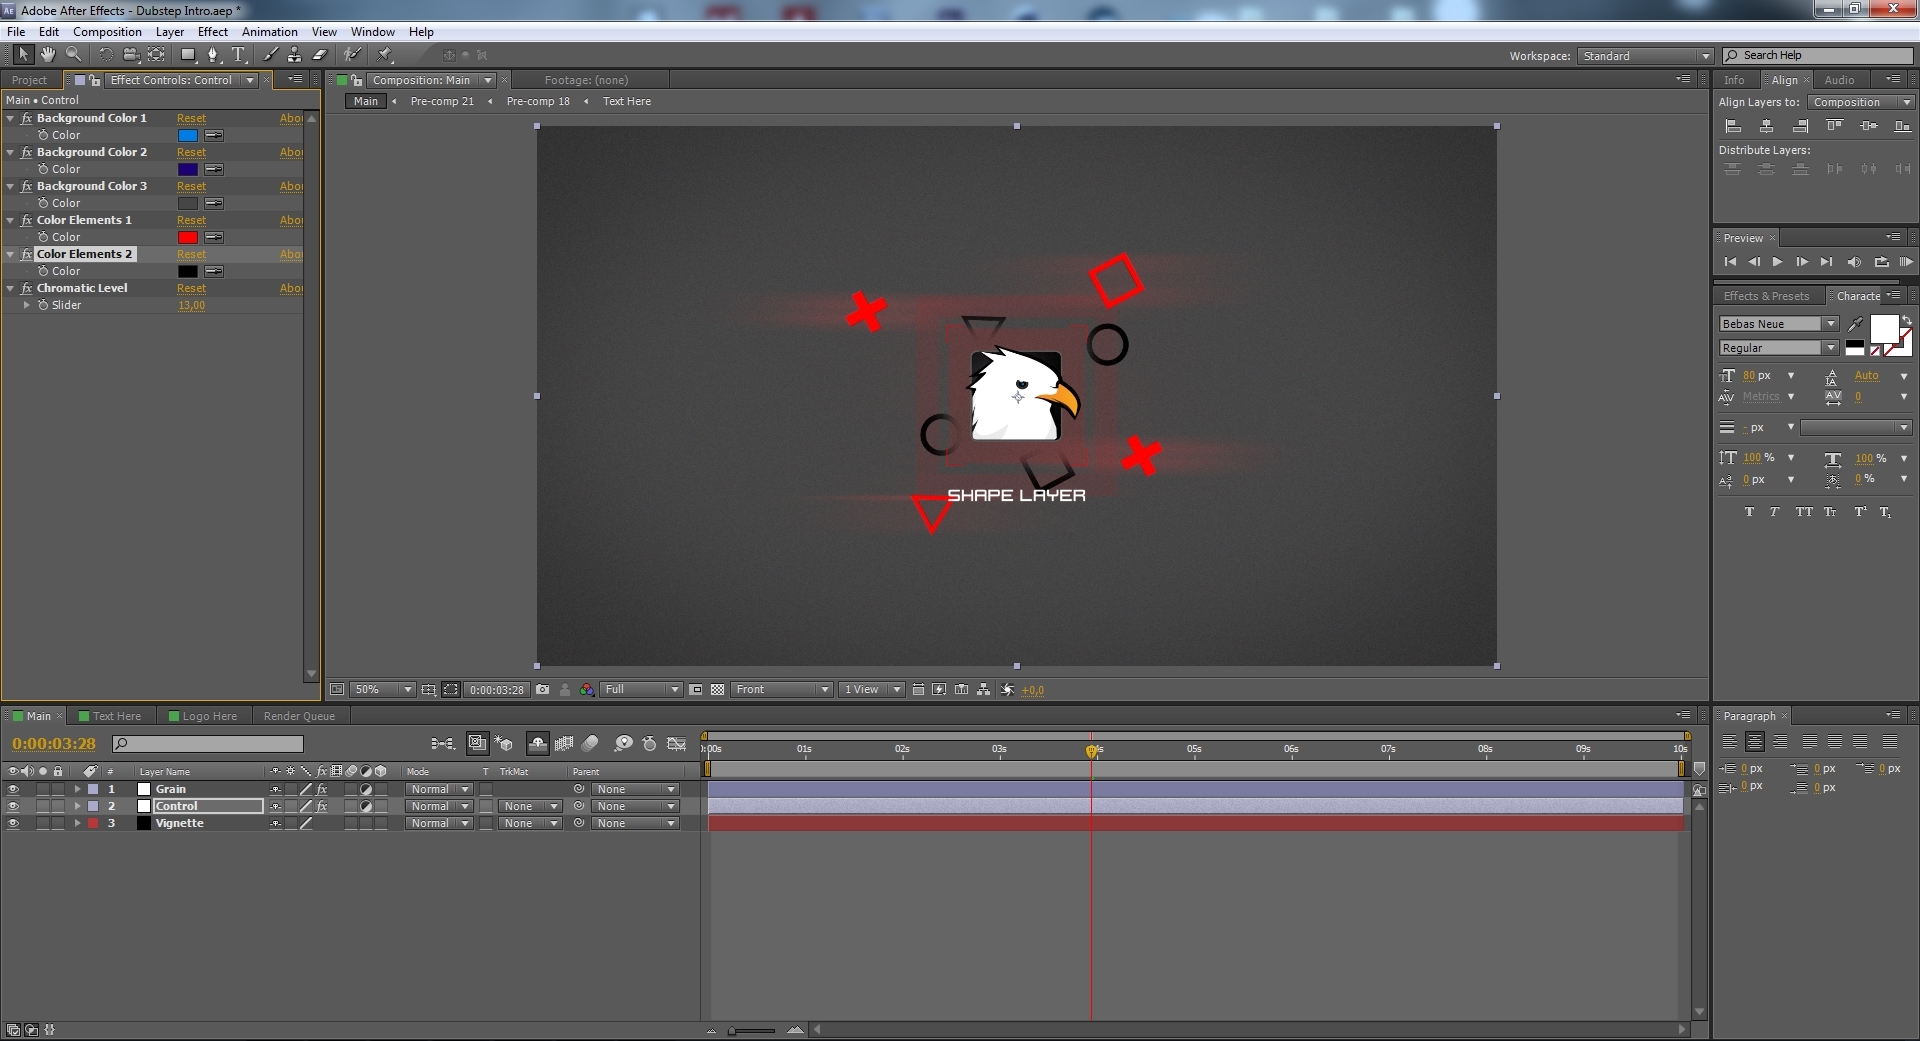
Task: Select the Brush tool
Action: pyautogui.click(x=270, y=55)
